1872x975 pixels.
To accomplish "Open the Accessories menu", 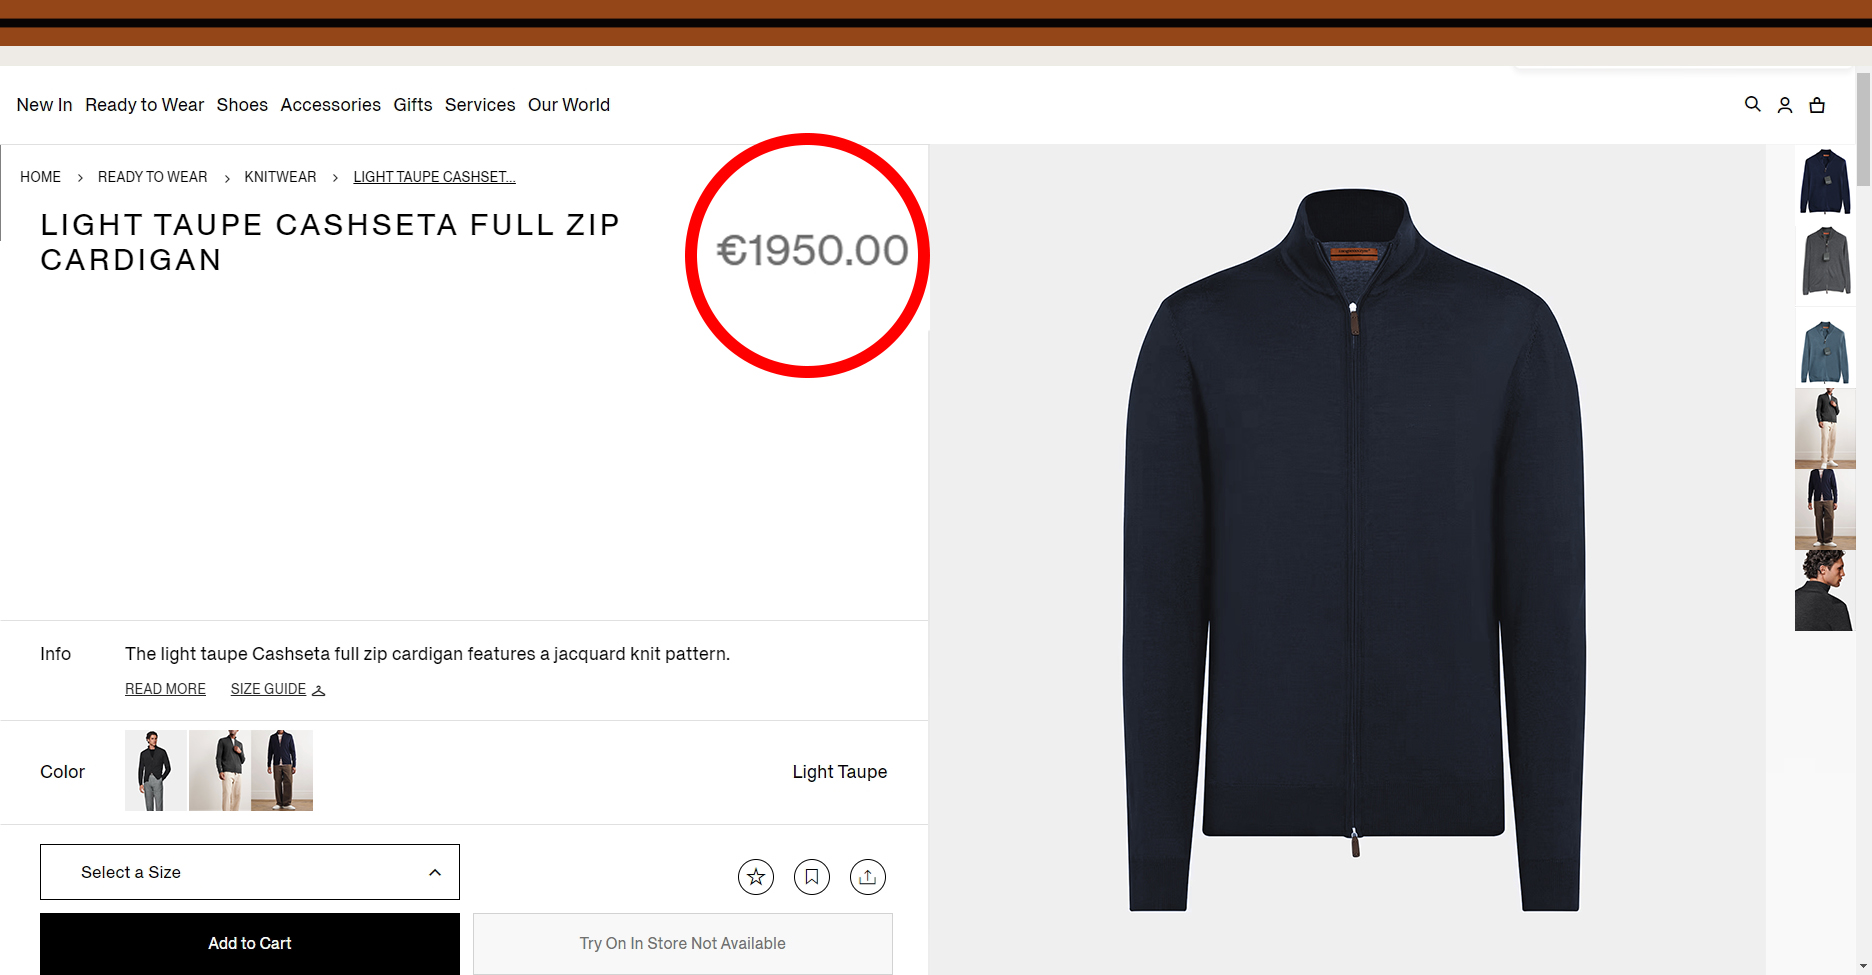I will tap(330, 105).
